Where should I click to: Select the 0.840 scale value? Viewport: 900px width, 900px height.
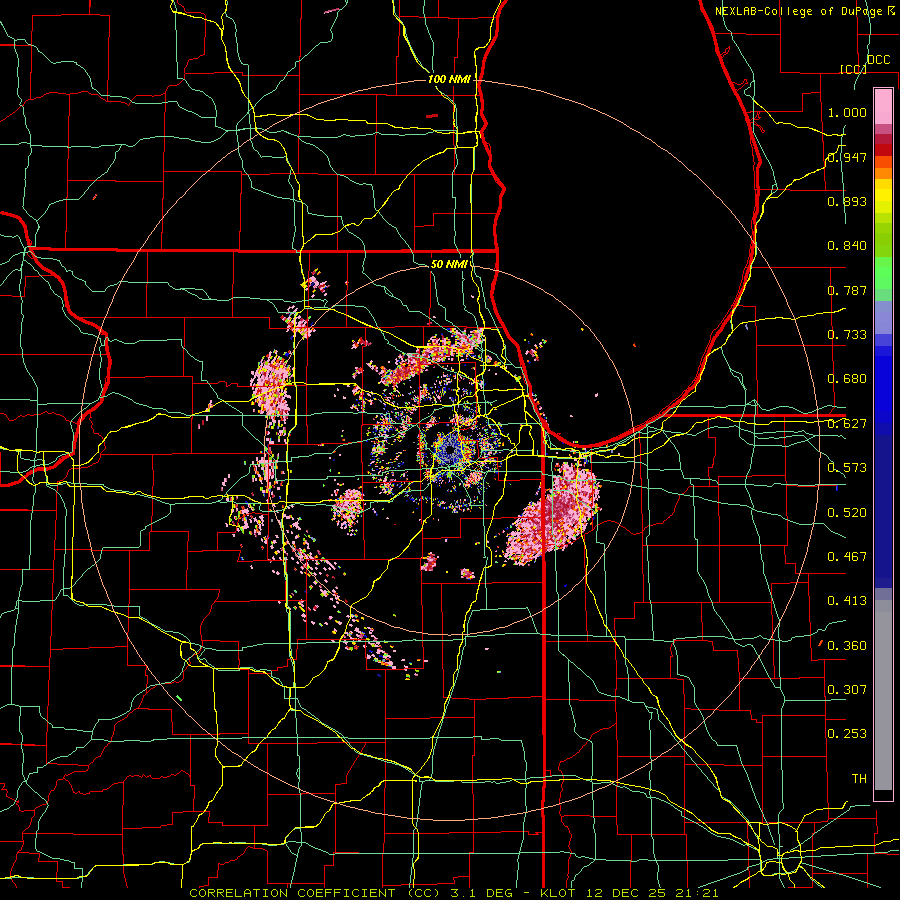847,246
